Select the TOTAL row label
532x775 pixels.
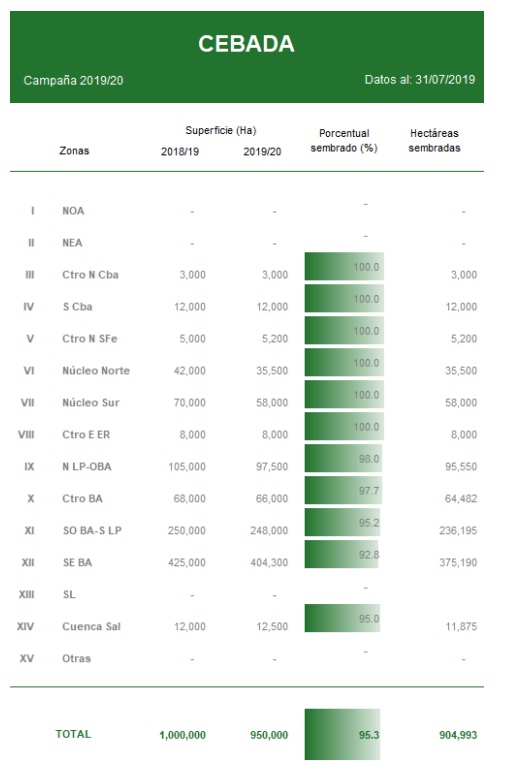click(73, 734)
